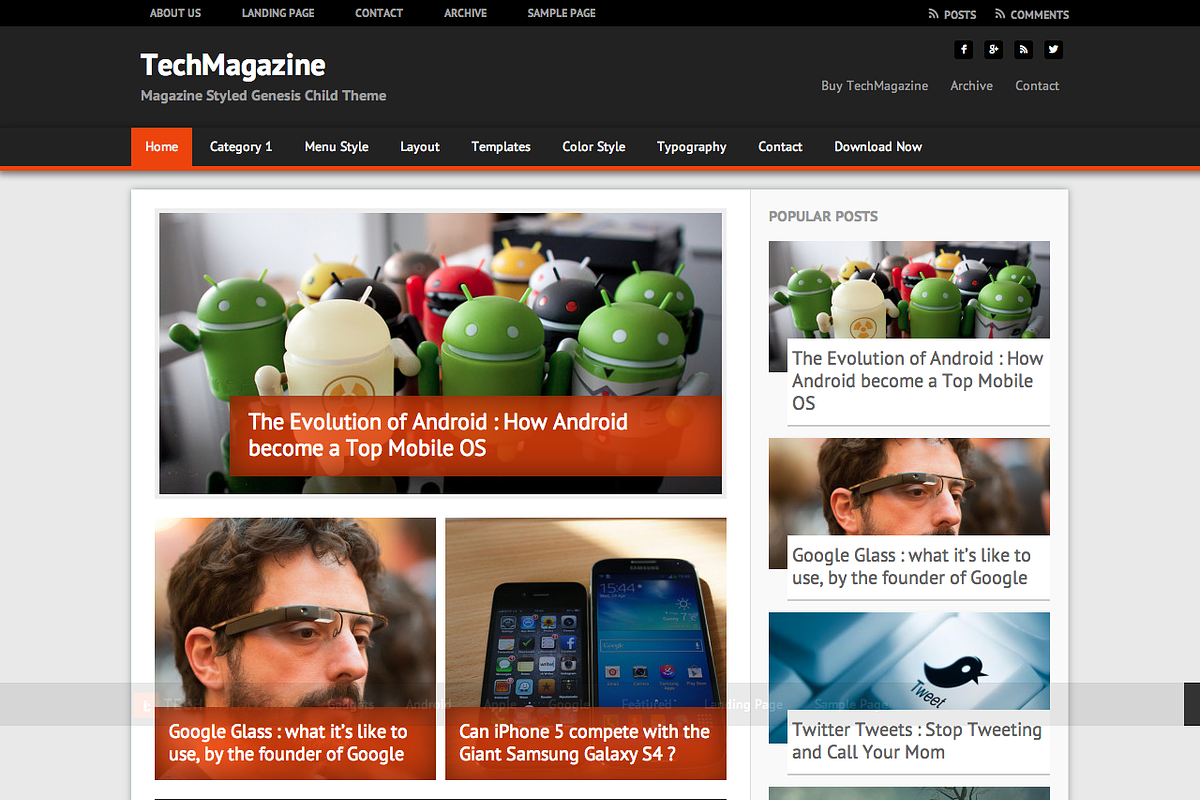Click the POPULAR POSTS heading
This screenshot has height=800, width=1200.
pyautogui.click(x=823, y=216)
